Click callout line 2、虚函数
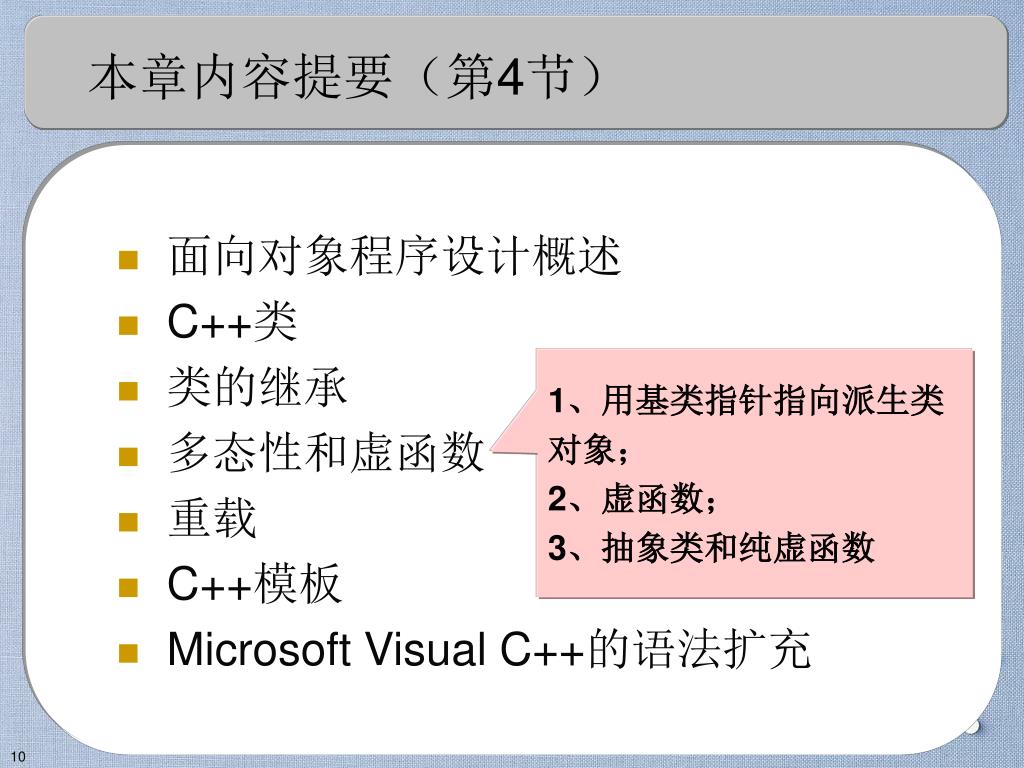Viewport: 1024px width, 768px height. 632,499
